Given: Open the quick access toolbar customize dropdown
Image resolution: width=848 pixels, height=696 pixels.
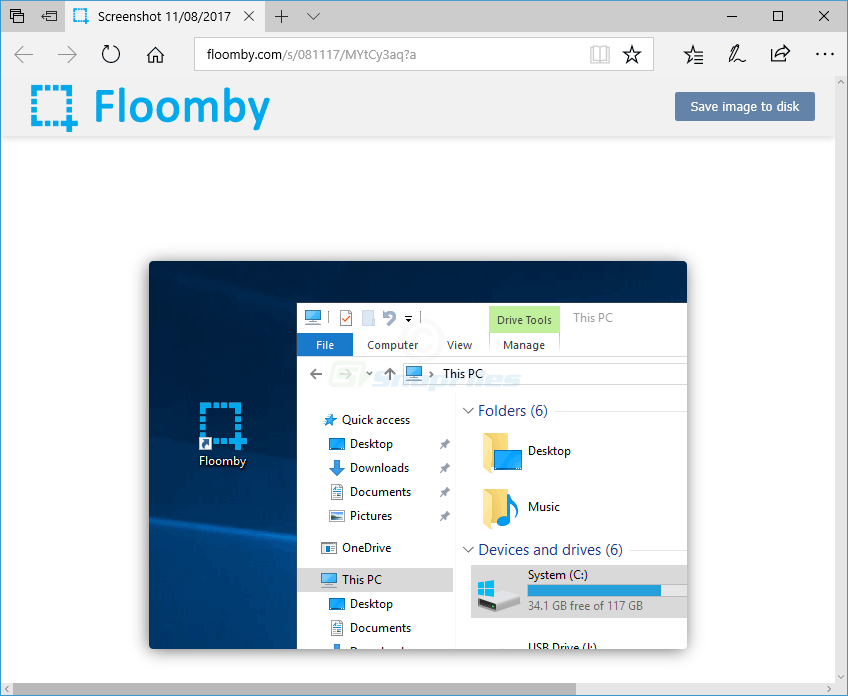Looking at the screenshot, I should click(x=408, y=318).
